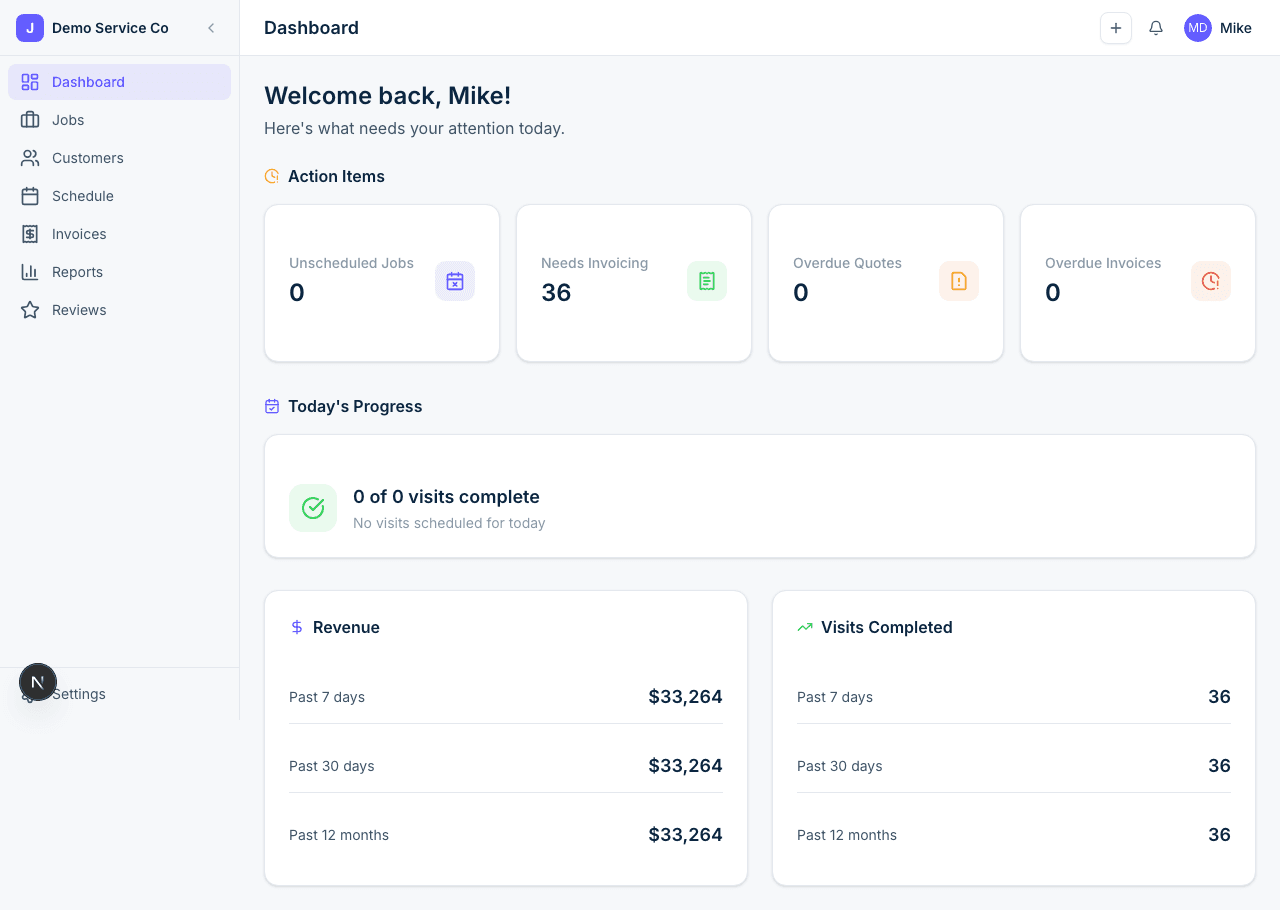This screenshot has height=910, width=1280.
Task: Click the Visits Completed card title
Action: click(x=887, y=627)
